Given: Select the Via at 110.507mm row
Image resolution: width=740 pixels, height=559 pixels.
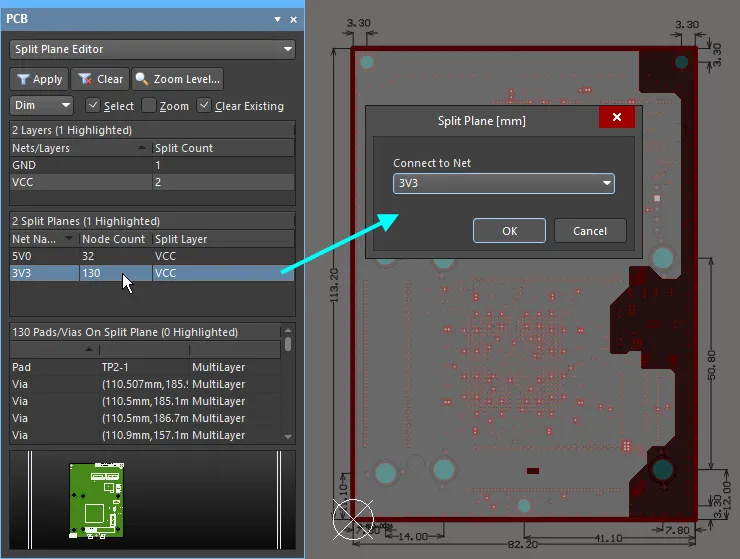Looking at the screenshot, I should 145,384.
